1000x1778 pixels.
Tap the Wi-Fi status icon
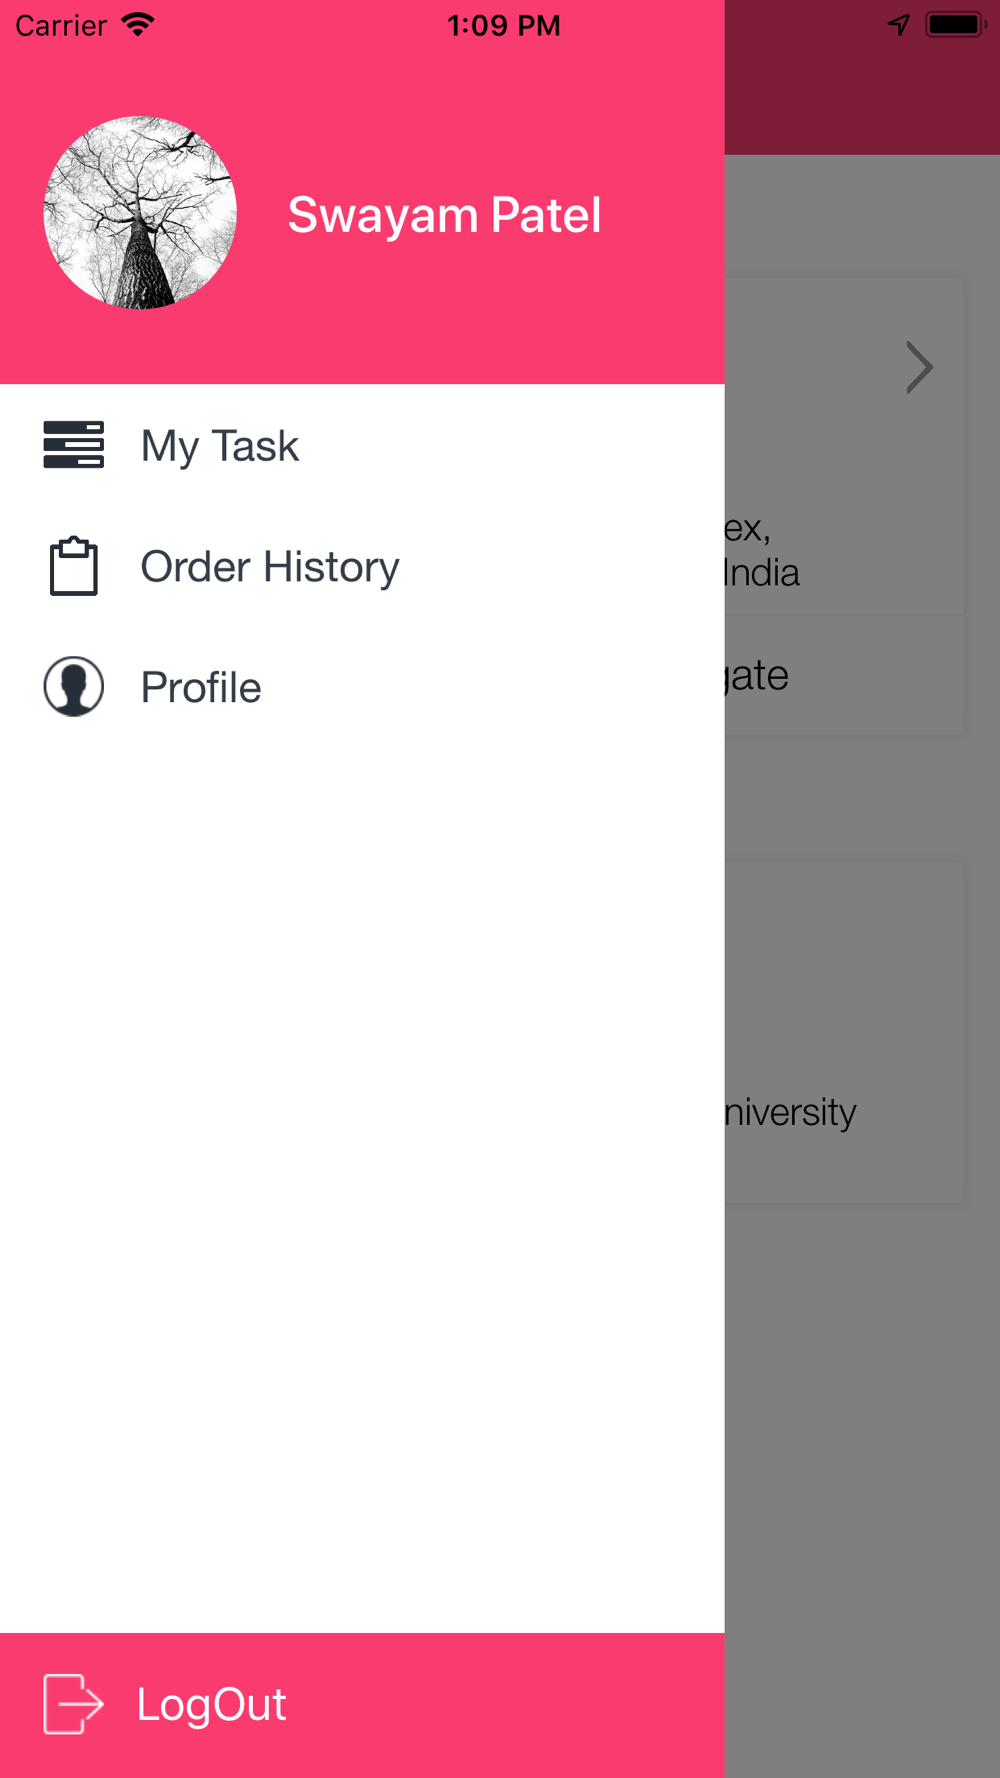point(137,25)
